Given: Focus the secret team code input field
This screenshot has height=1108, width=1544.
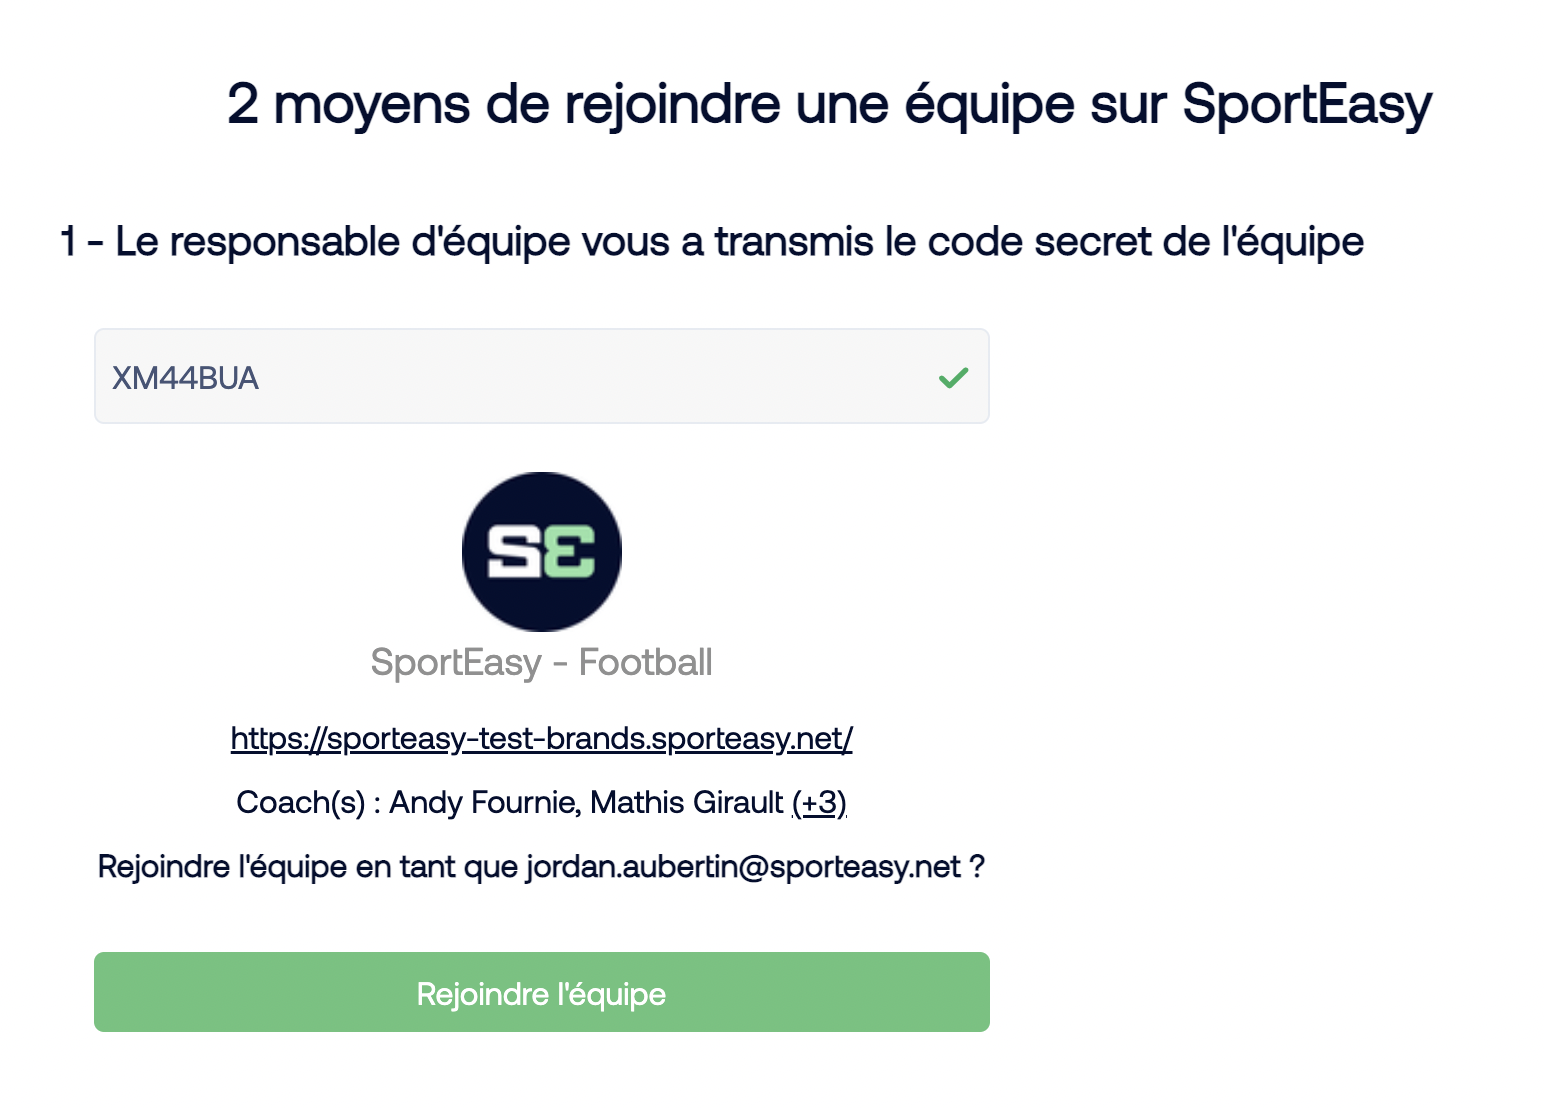Looking at the screenshot, I should (542, 376).
